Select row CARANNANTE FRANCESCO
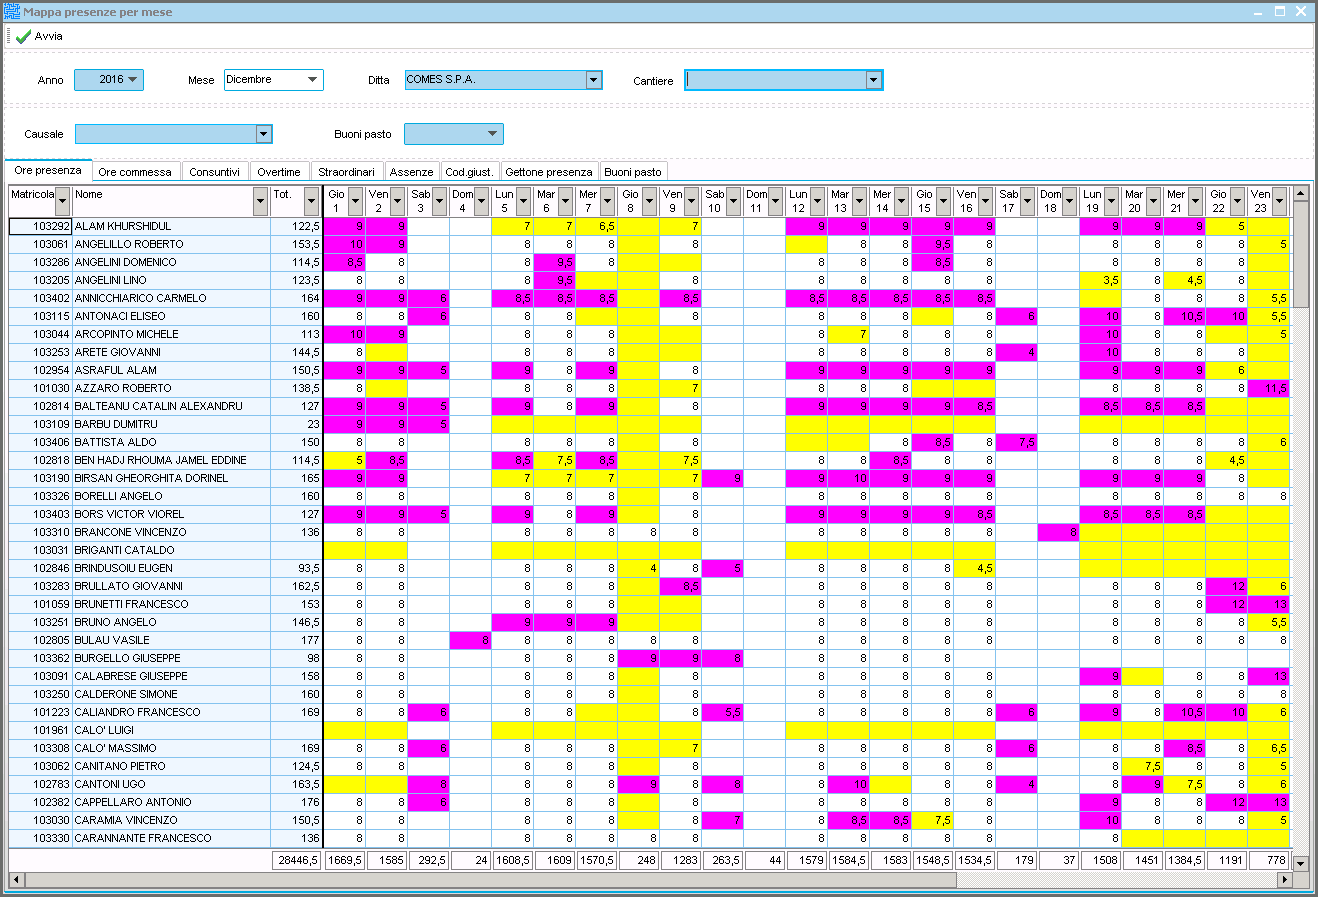This screenshot has width=1318, height=897. click(650, 838)
